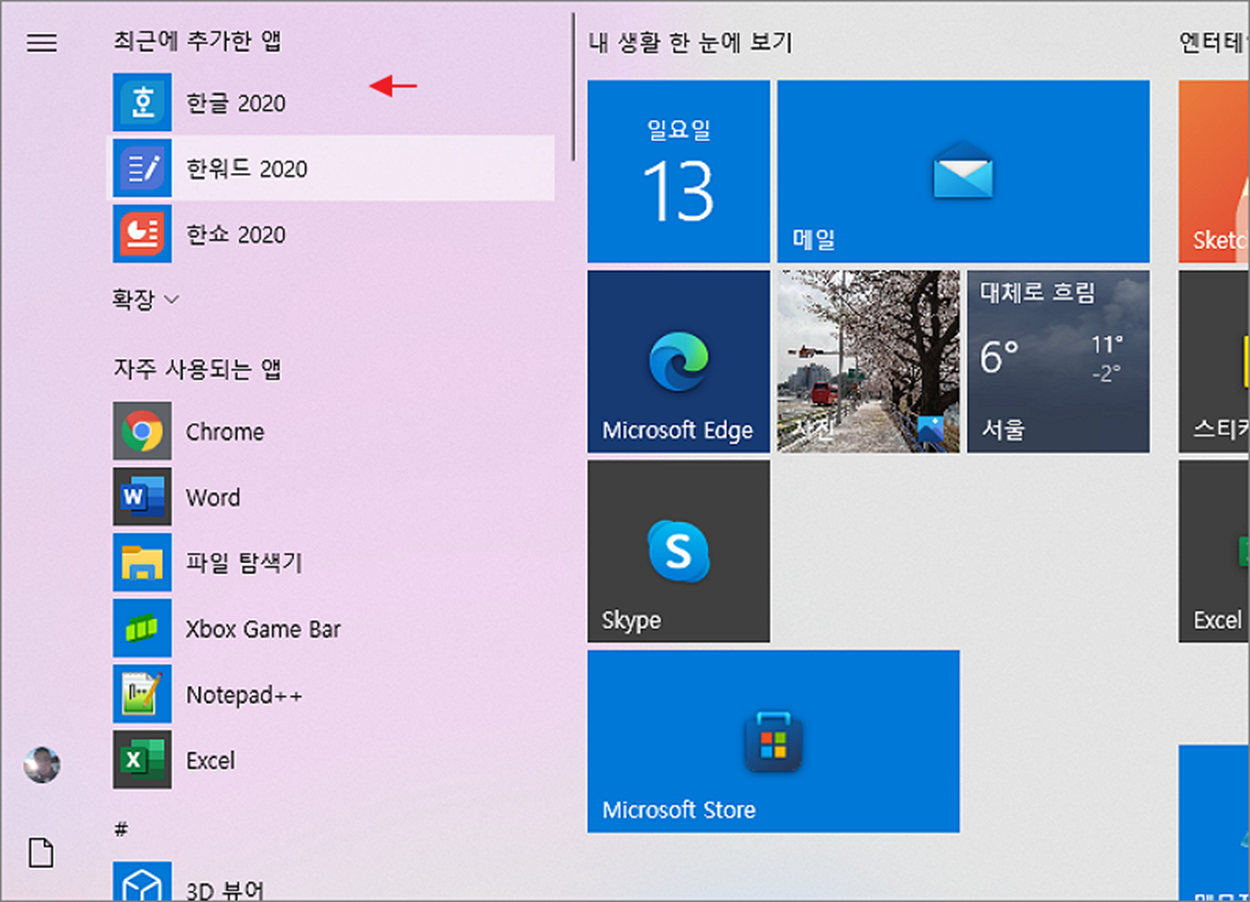Open Xbox Game Bar icon
The height and width of the screenshot is (902, 1250).
(142, 629)
